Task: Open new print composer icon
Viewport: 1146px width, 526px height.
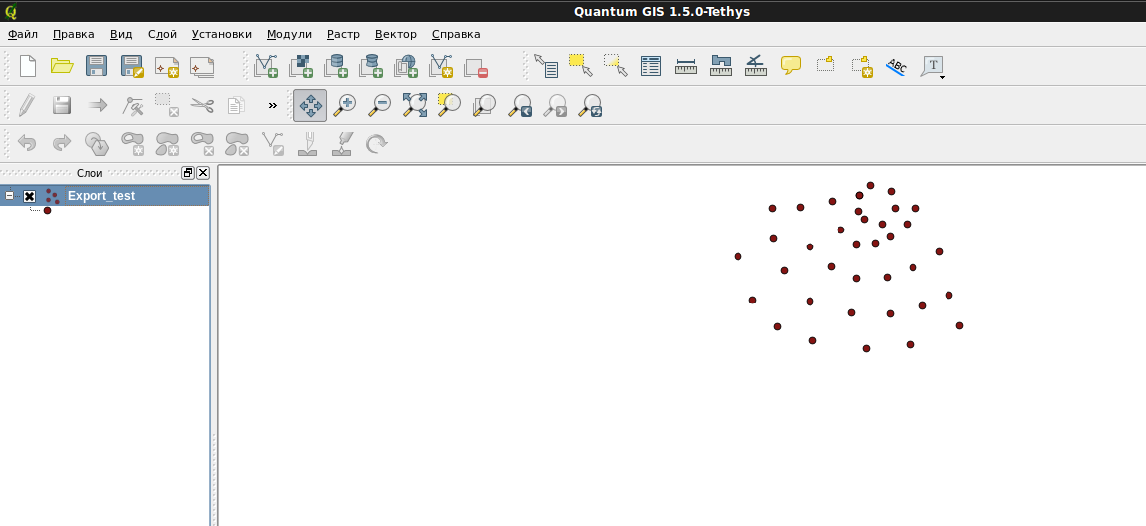Action: (x=167, y=66)
